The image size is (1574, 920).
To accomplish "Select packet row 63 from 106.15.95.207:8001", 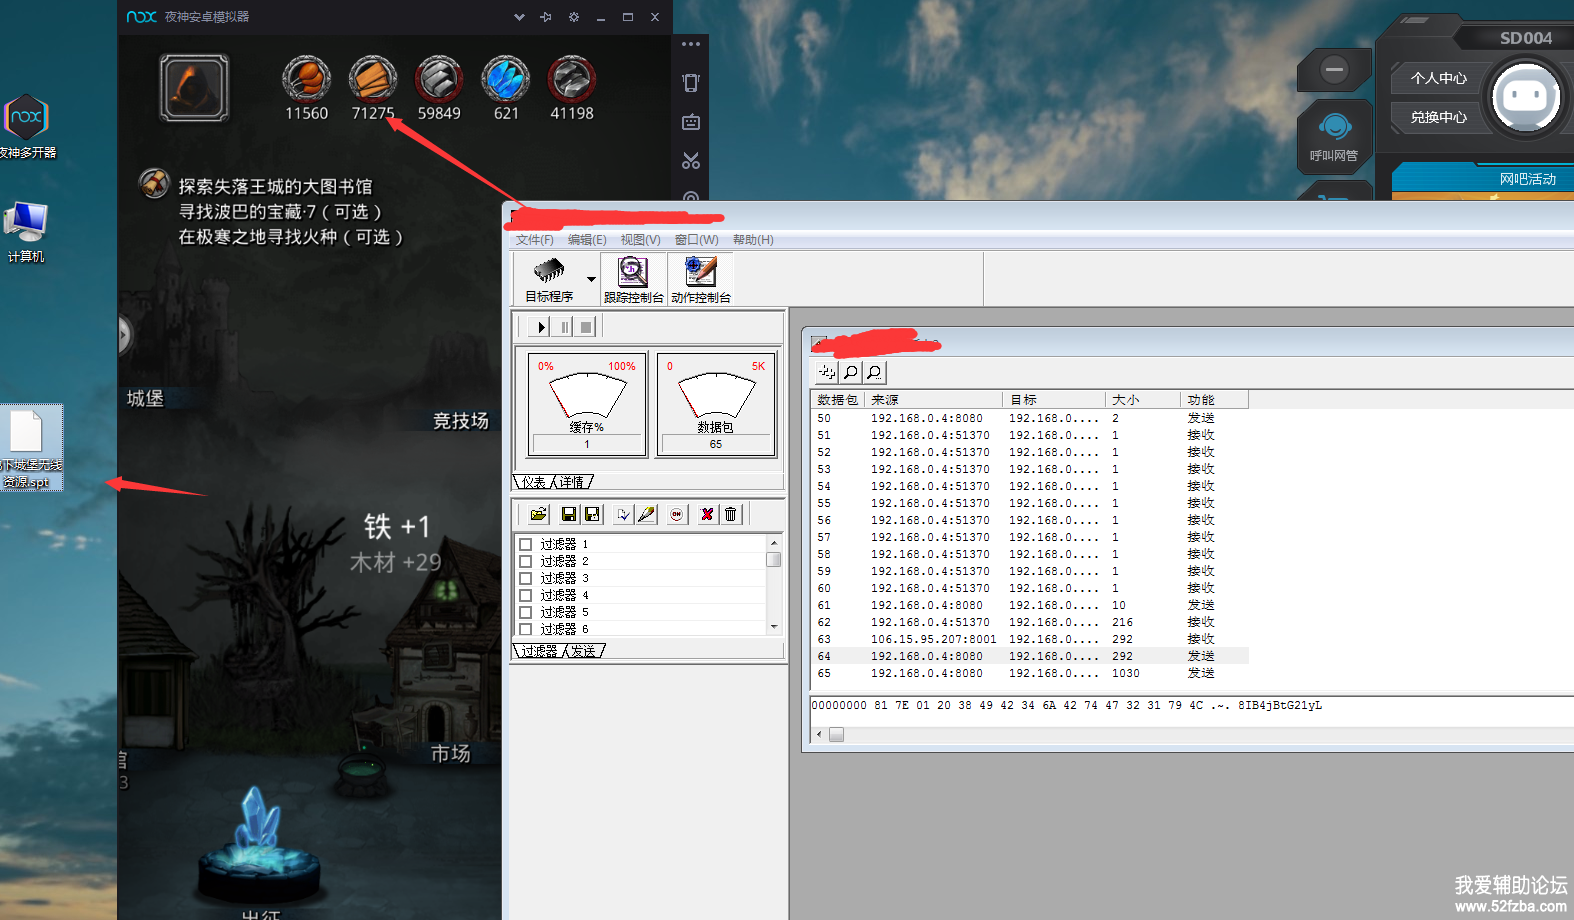I will click(1030, 639).
